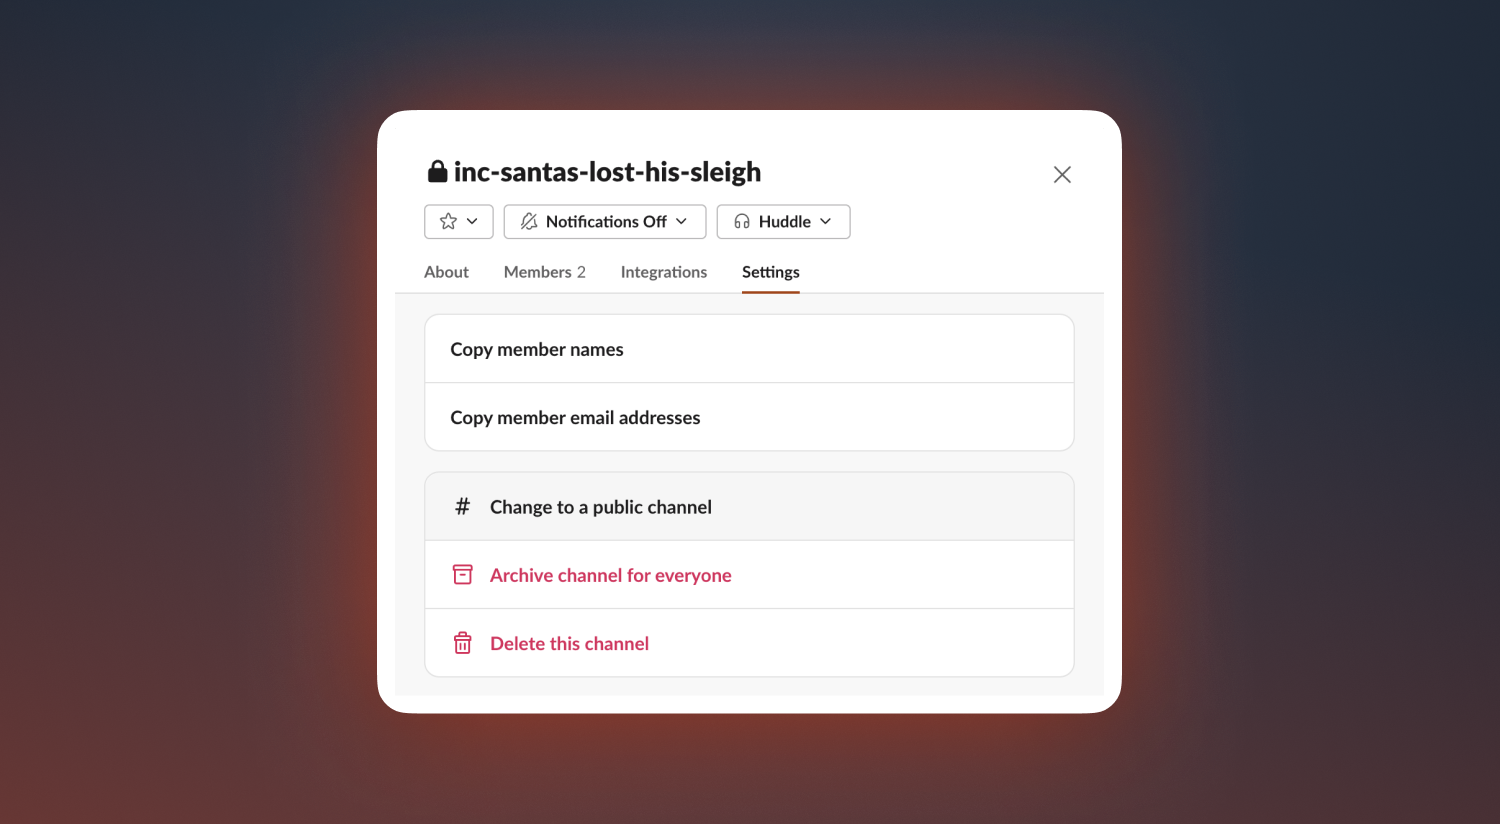Open the Notifications Off dropdown
1500x824 pixels.
[x=605, y=222]
